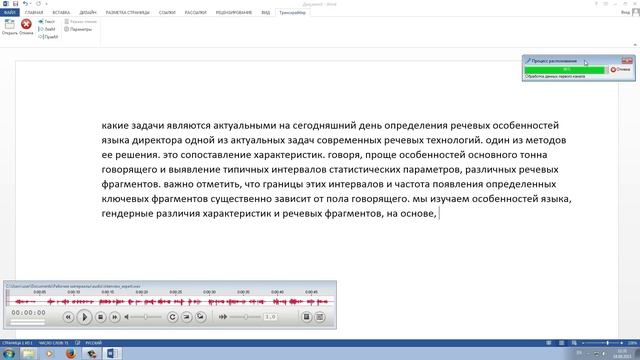
Task: Click the third icon after loop in player
Action: coord(200,317)
